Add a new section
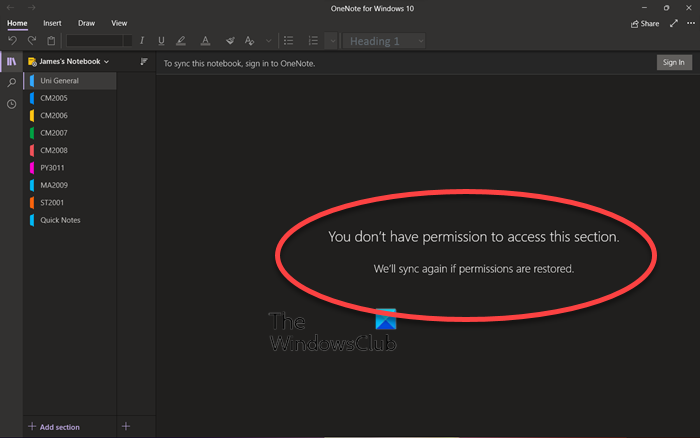 click(x=54, y=427)
